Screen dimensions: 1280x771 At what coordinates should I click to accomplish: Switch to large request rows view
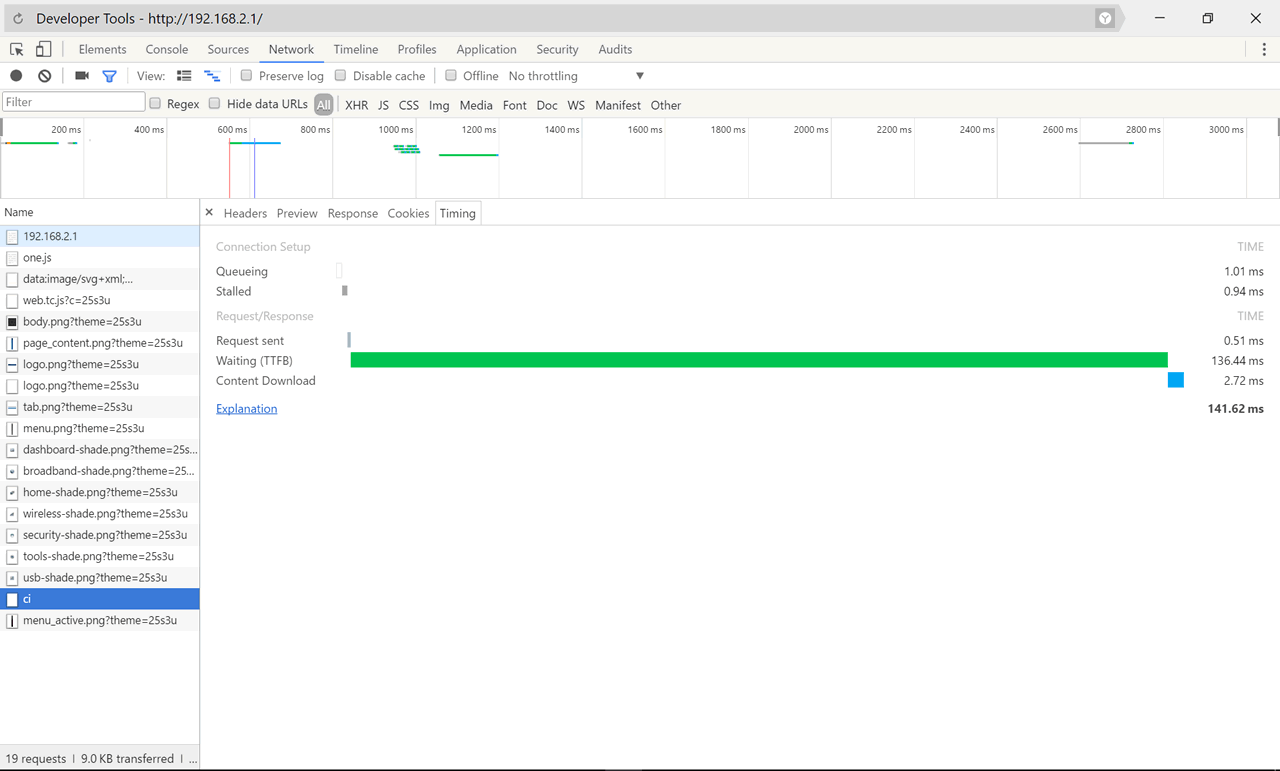(x=184, y=76)
